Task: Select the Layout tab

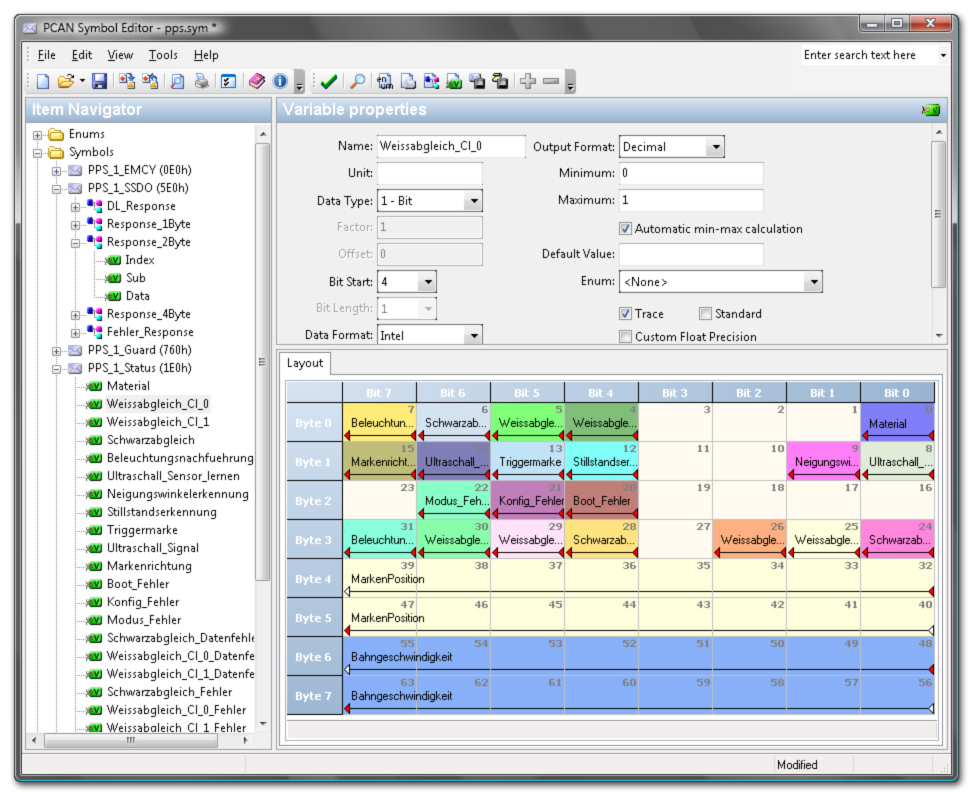Action: [305, 362]
